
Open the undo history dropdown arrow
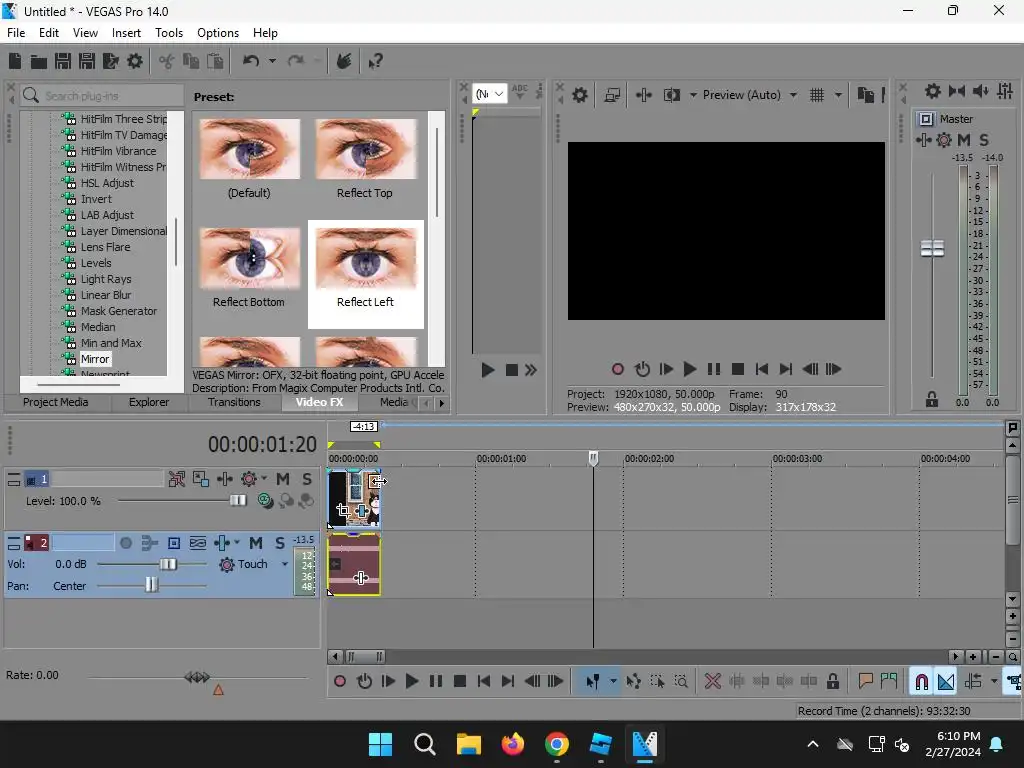click(x=272, y=61)
